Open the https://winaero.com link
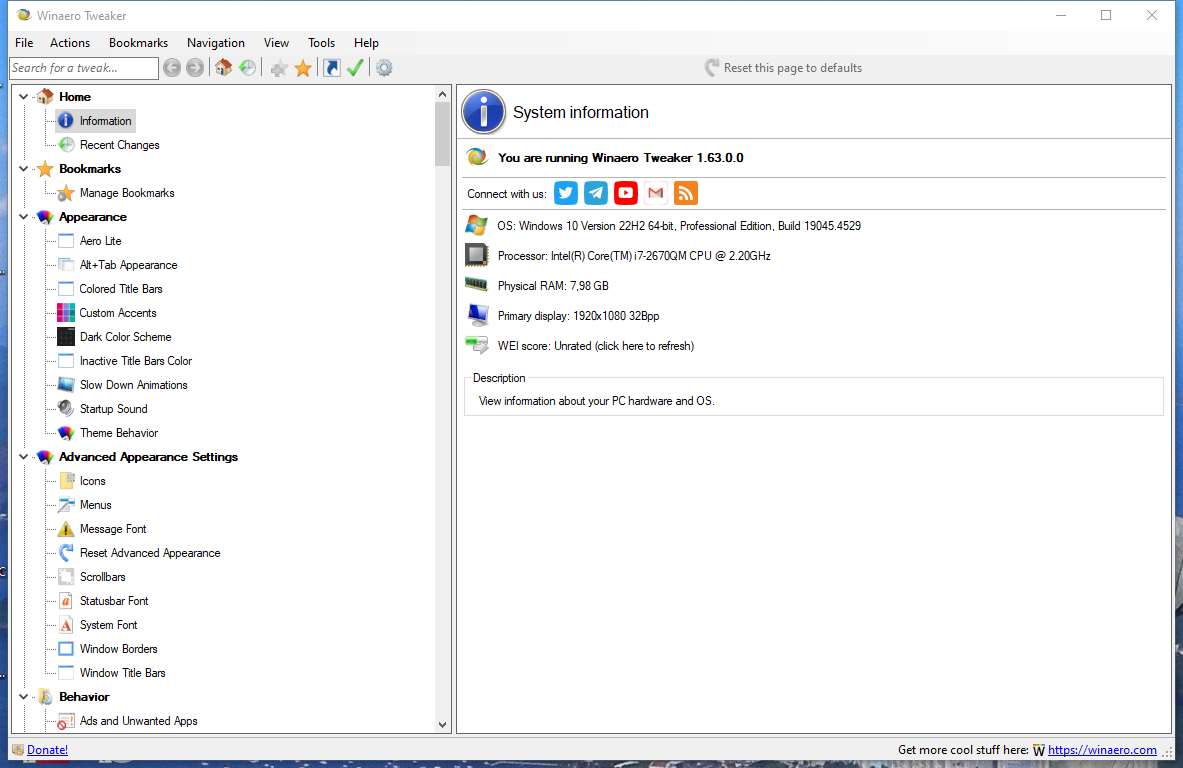Screen dimensions: 1183x768 click(x=1102, y=750)
